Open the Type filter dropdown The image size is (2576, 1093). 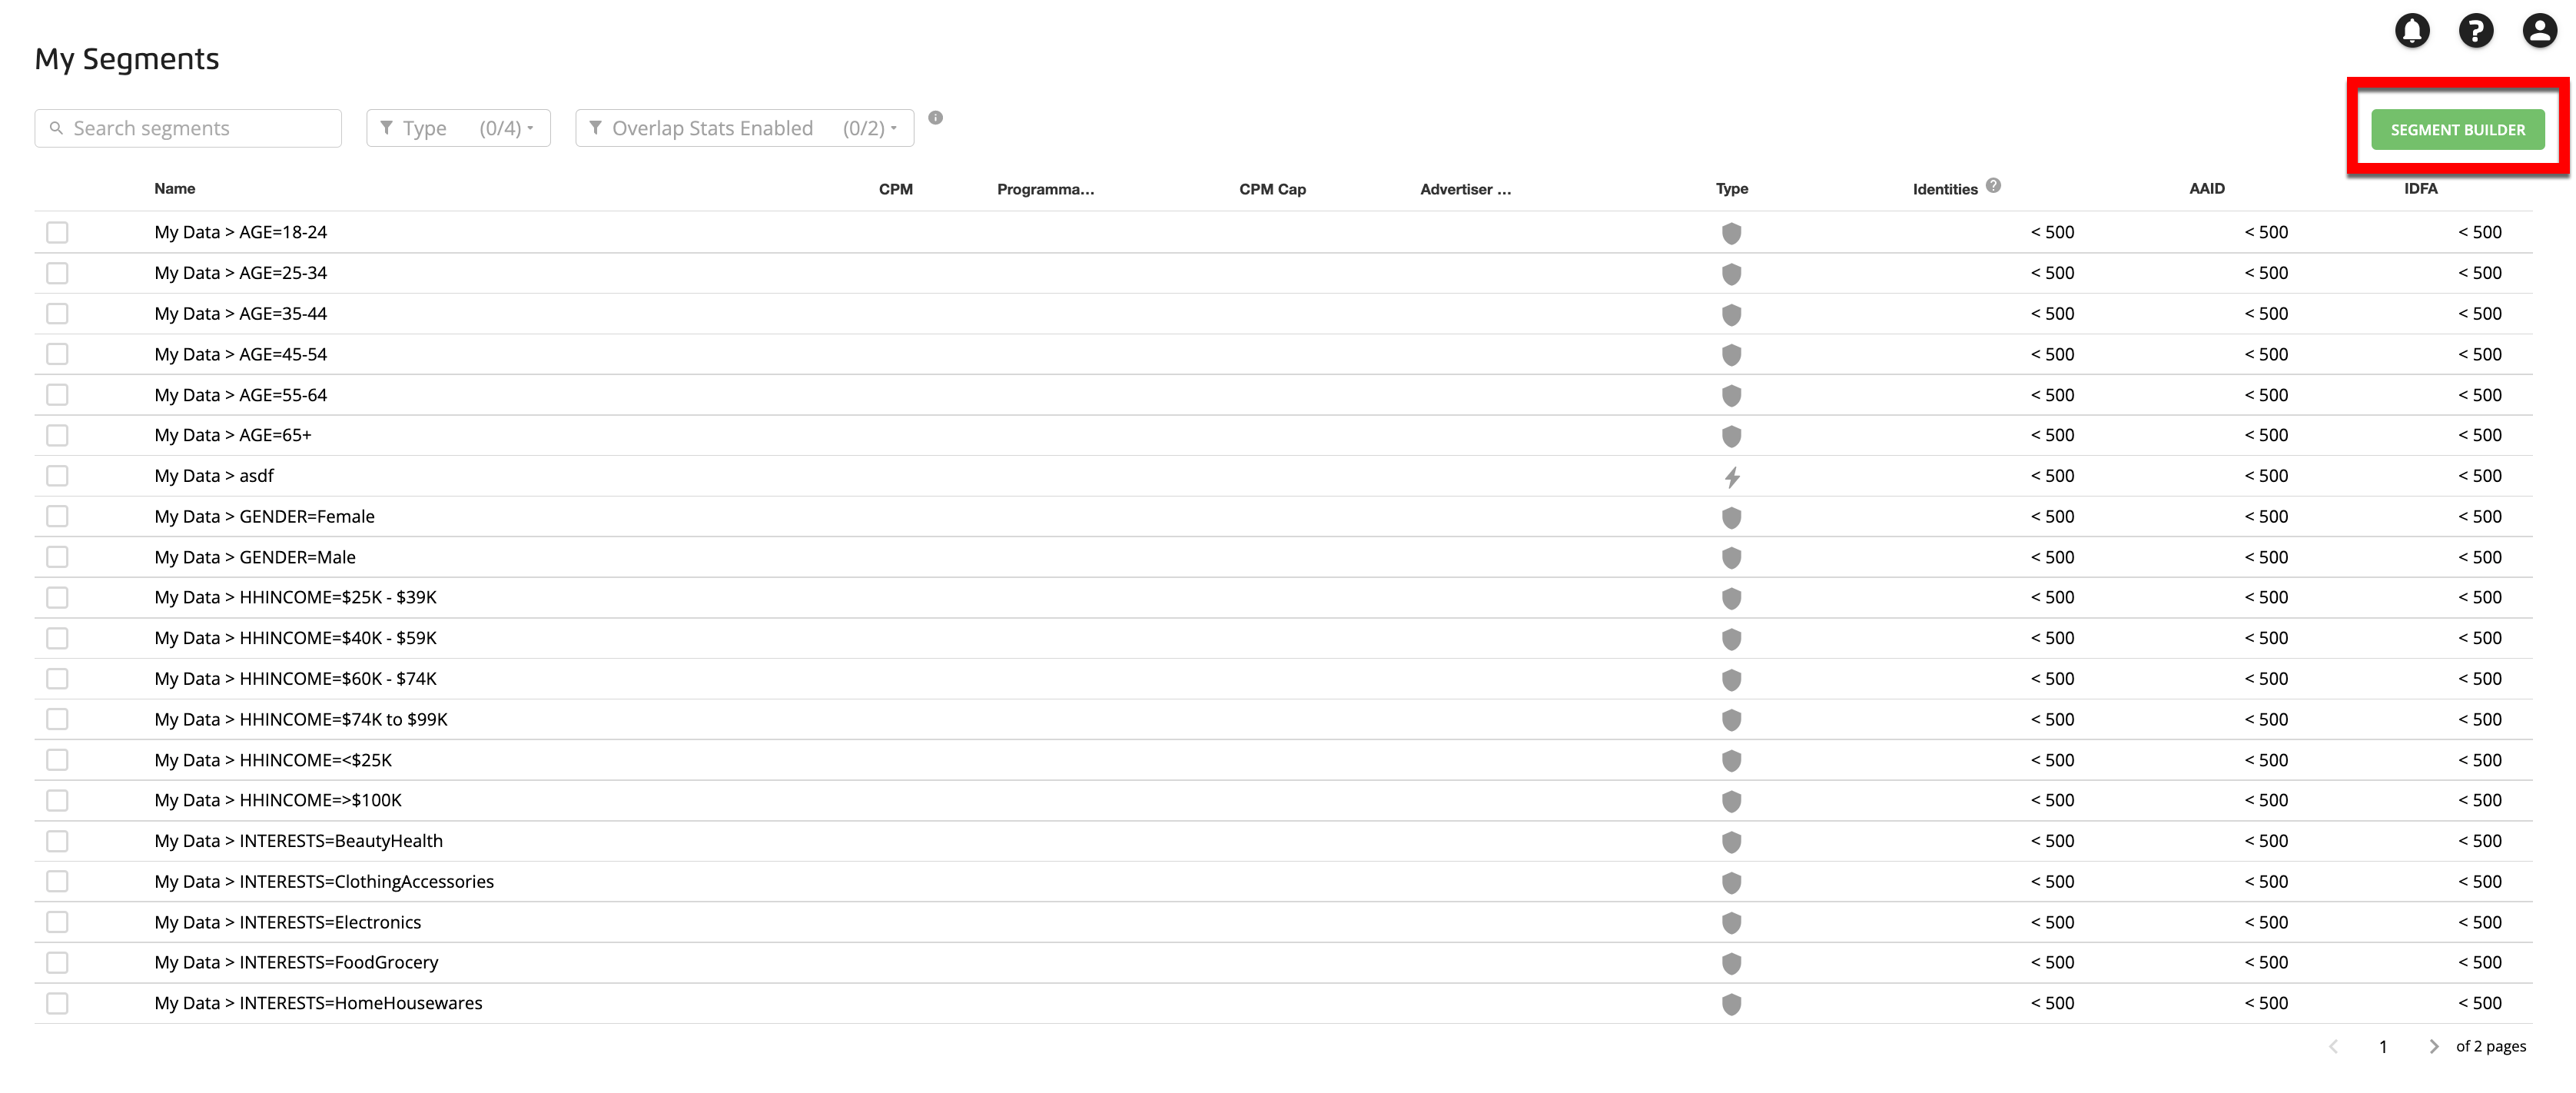tap(458, 128)
